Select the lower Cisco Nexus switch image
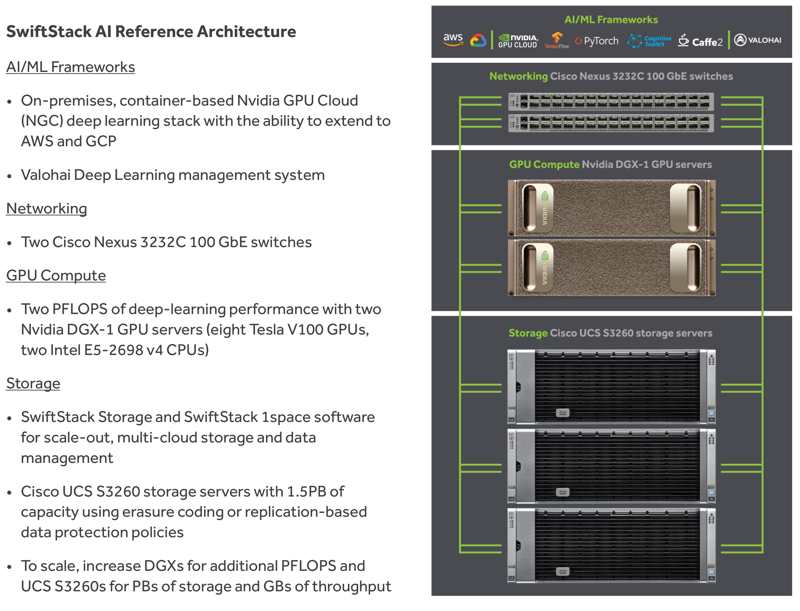This screenshot has width=800, height=611. click(611, 123)
